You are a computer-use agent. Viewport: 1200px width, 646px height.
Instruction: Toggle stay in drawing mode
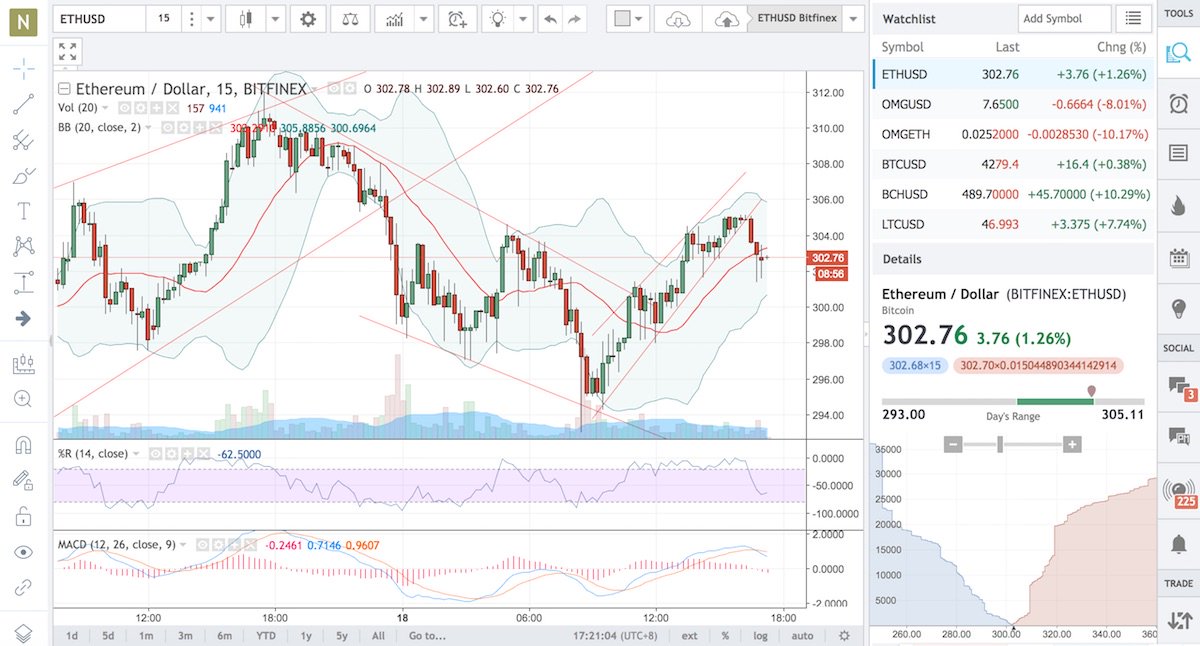pos(24,480)
